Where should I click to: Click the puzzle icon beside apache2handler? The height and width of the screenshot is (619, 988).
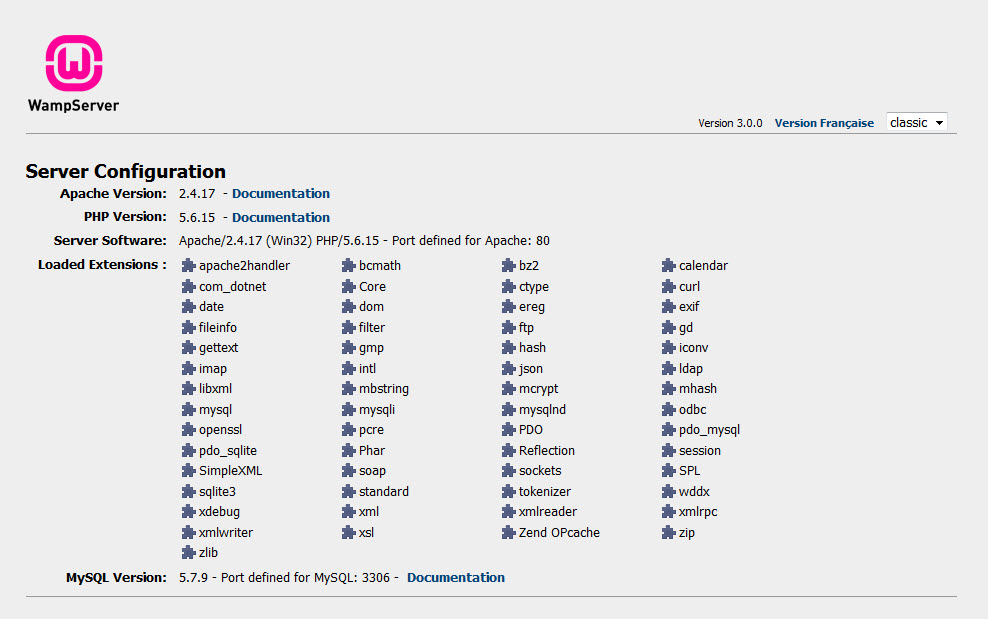coord(189,266)
